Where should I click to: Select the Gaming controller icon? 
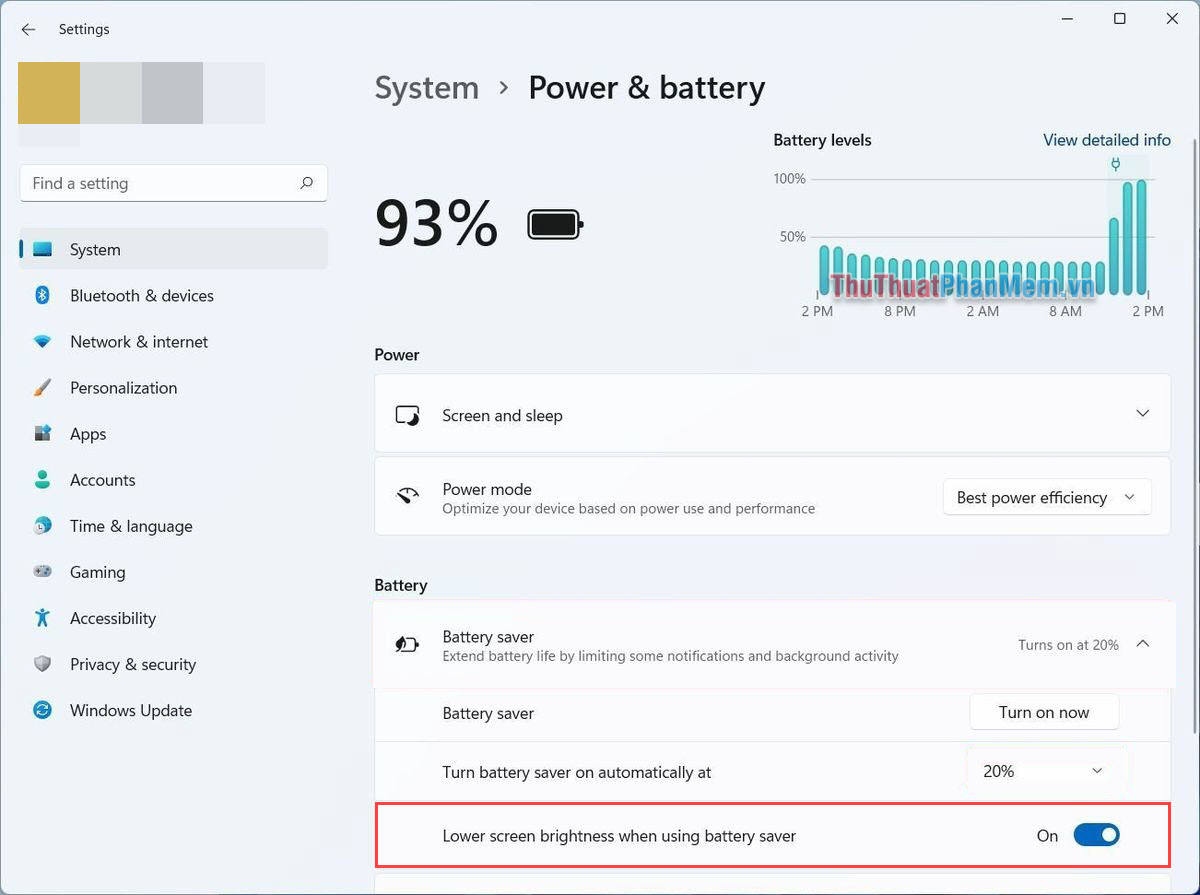point(42,571)
